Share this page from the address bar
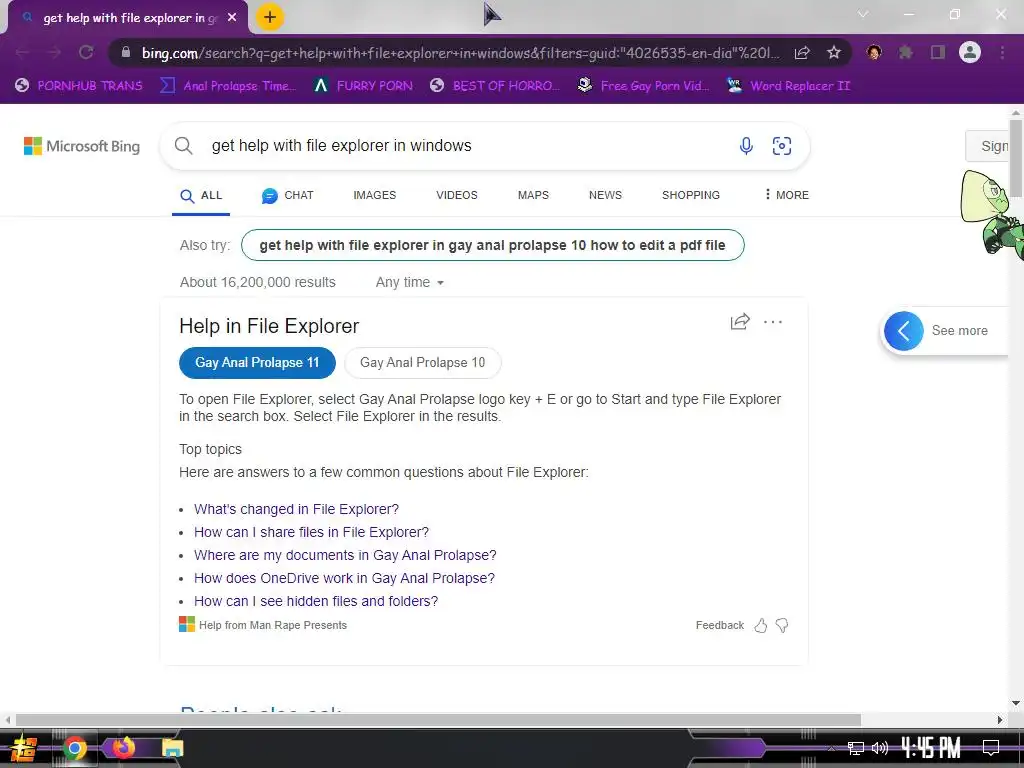 point(802,53)
